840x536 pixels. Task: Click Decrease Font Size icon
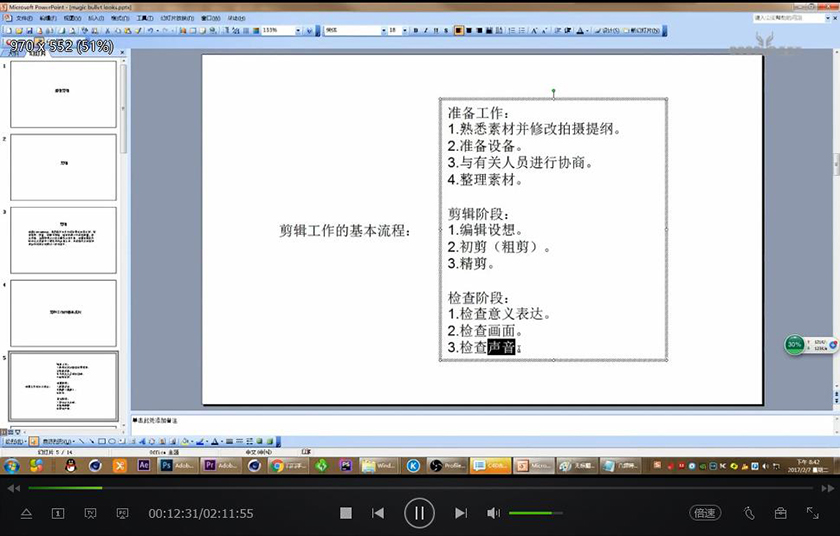pos(544,31)
